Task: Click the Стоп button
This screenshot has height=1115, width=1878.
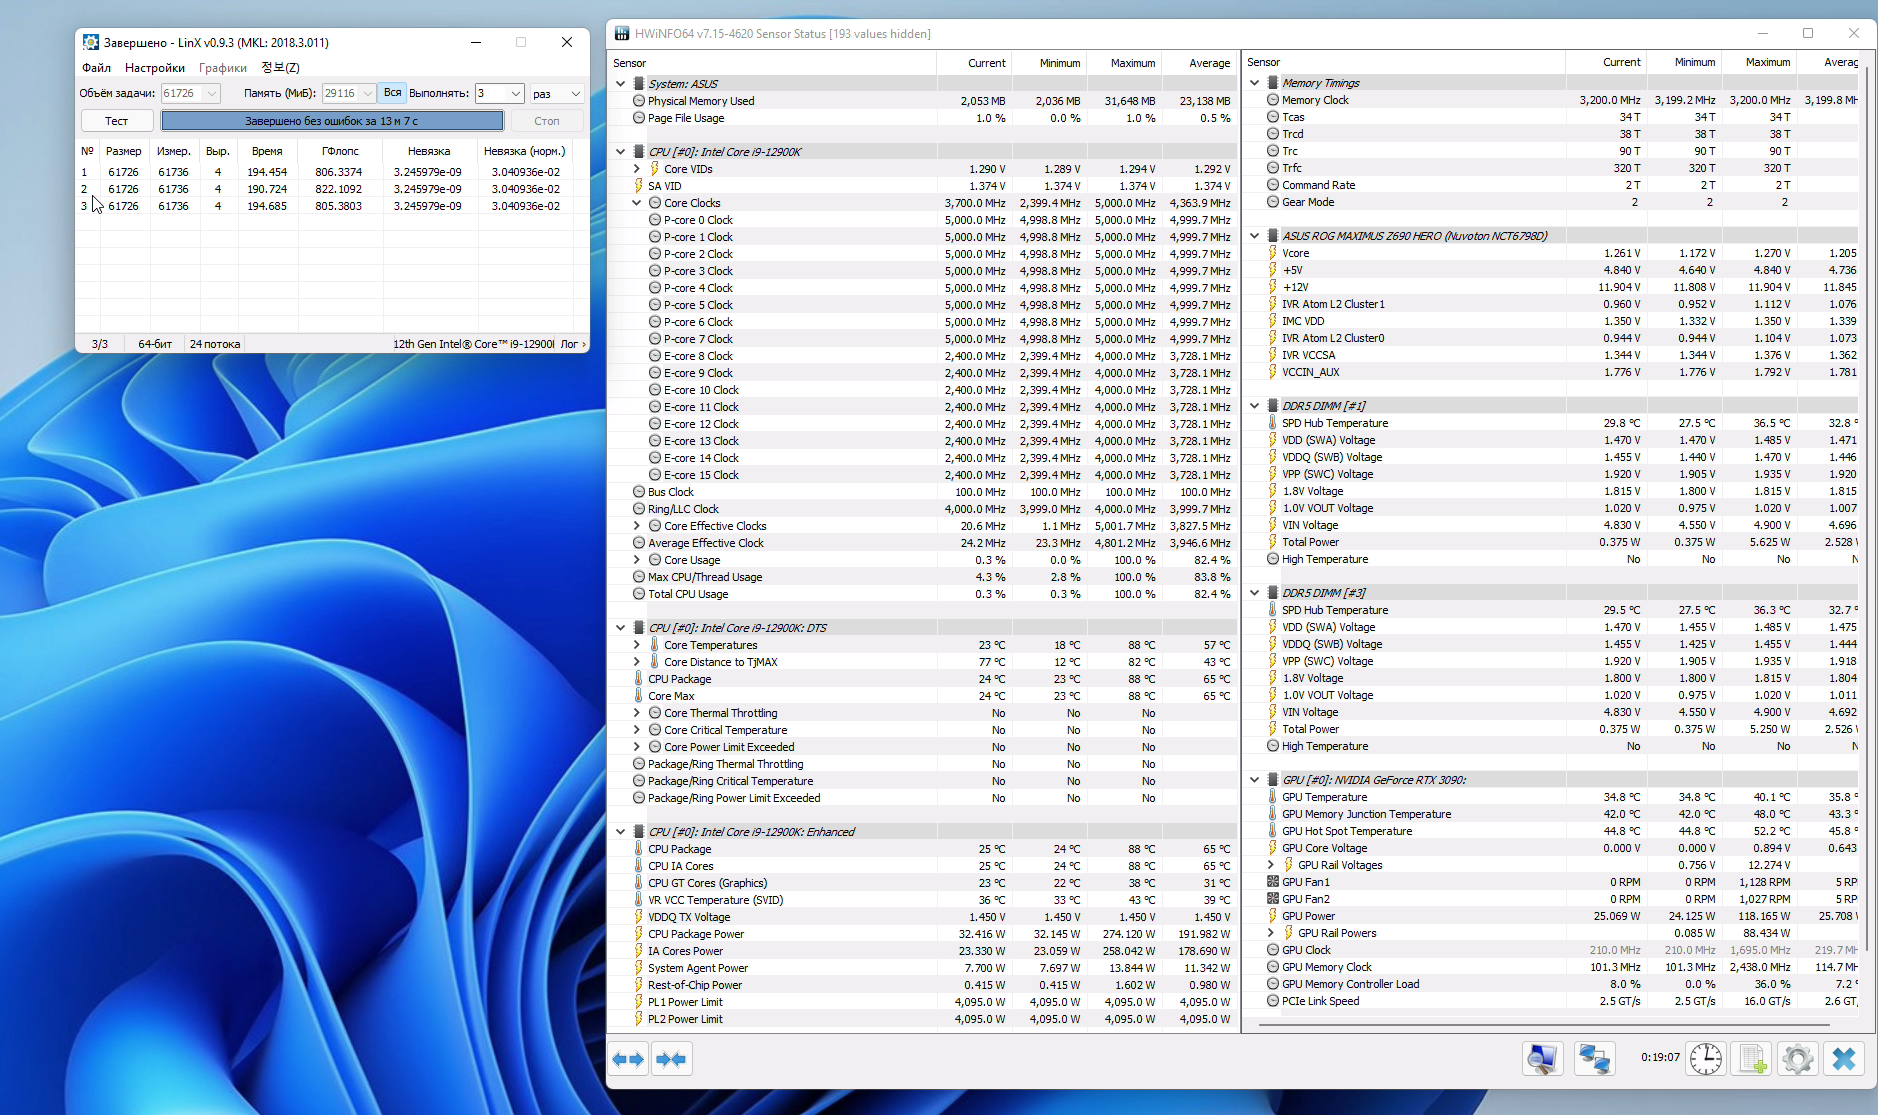Action: [547, 121]
